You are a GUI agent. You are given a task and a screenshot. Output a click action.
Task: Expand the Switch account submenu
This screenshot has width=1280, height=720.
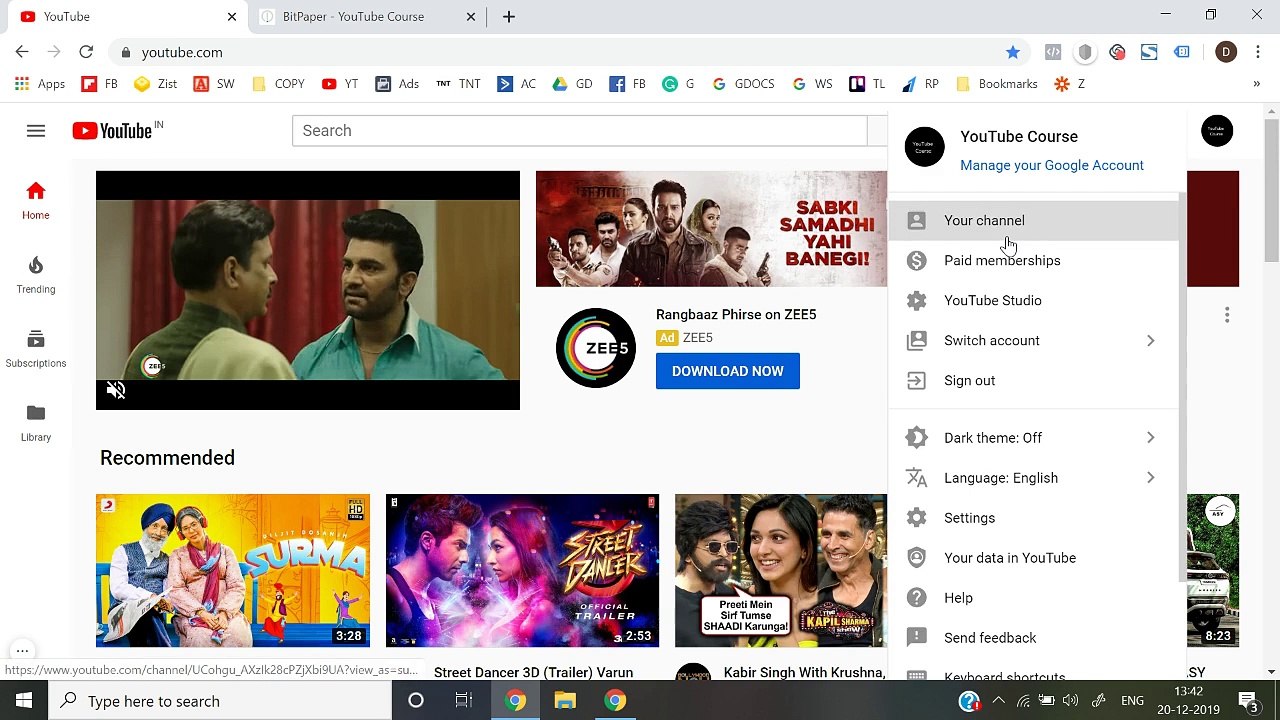[1033, 341]
